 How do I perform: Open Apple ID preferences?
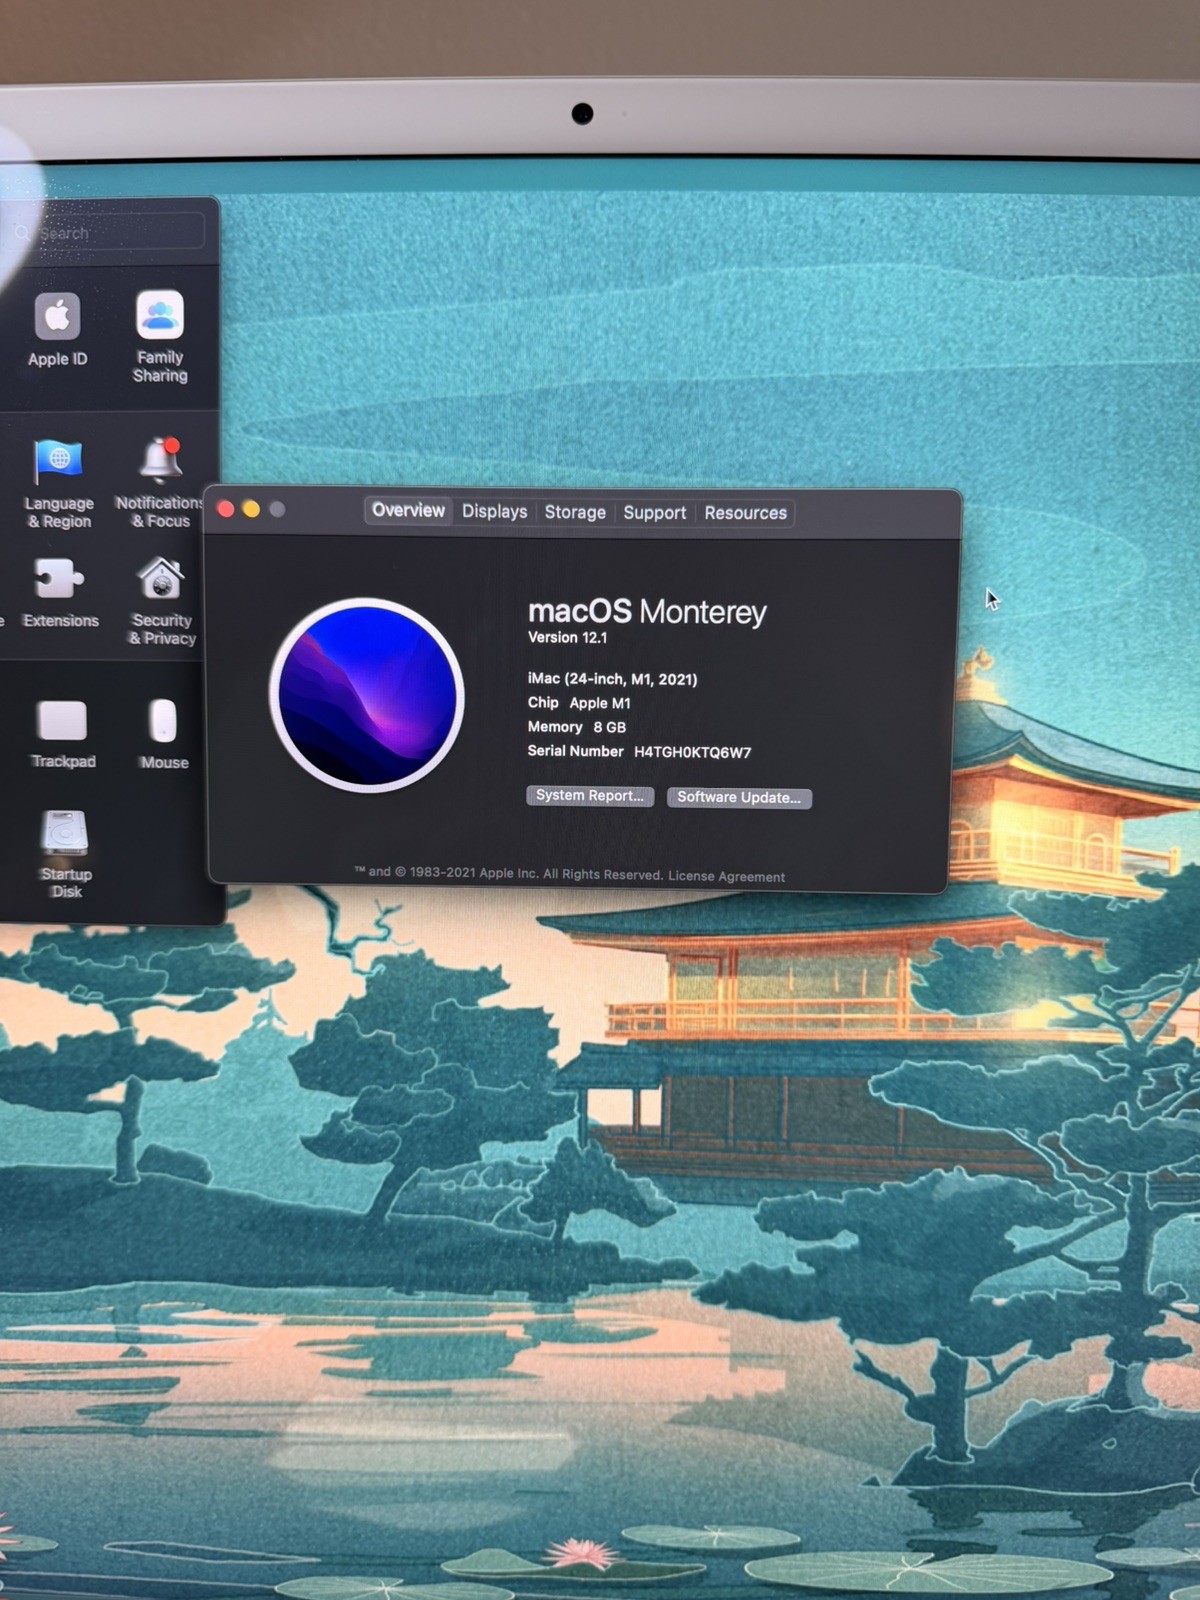pyautogui.click(x=58, y=330)
